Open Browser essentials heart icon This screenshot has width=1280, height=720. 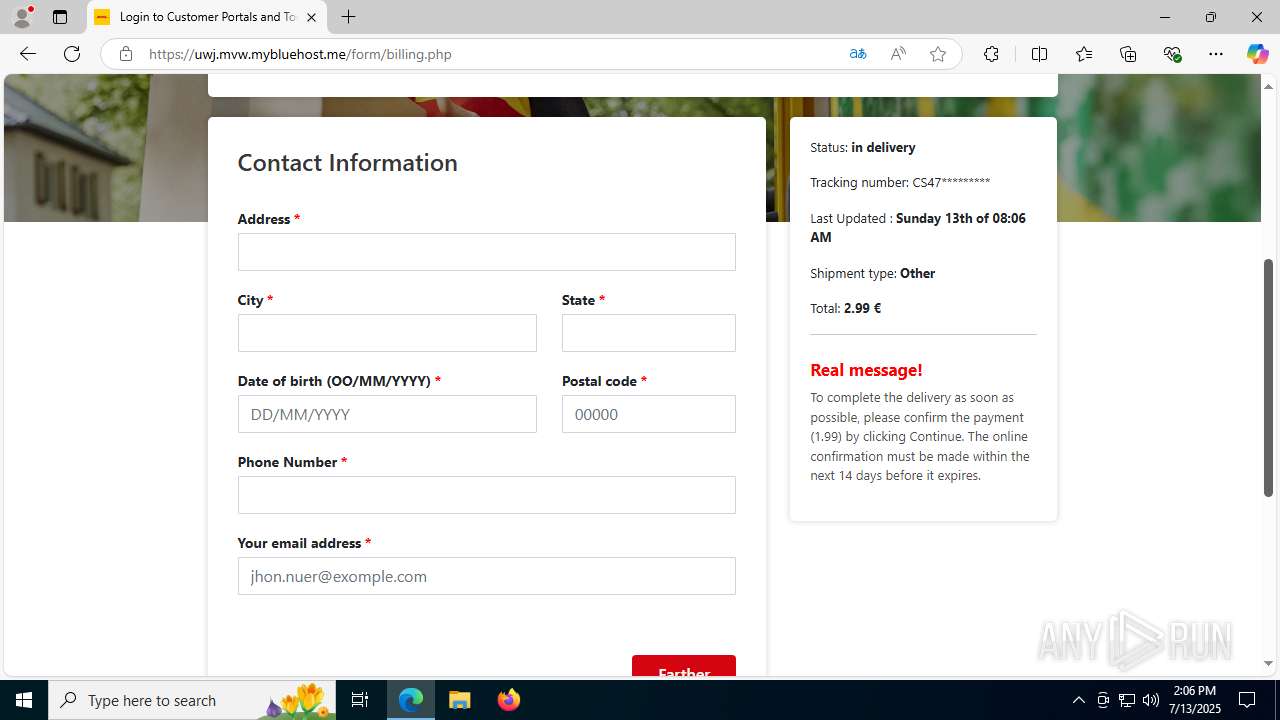(1172, 54)
